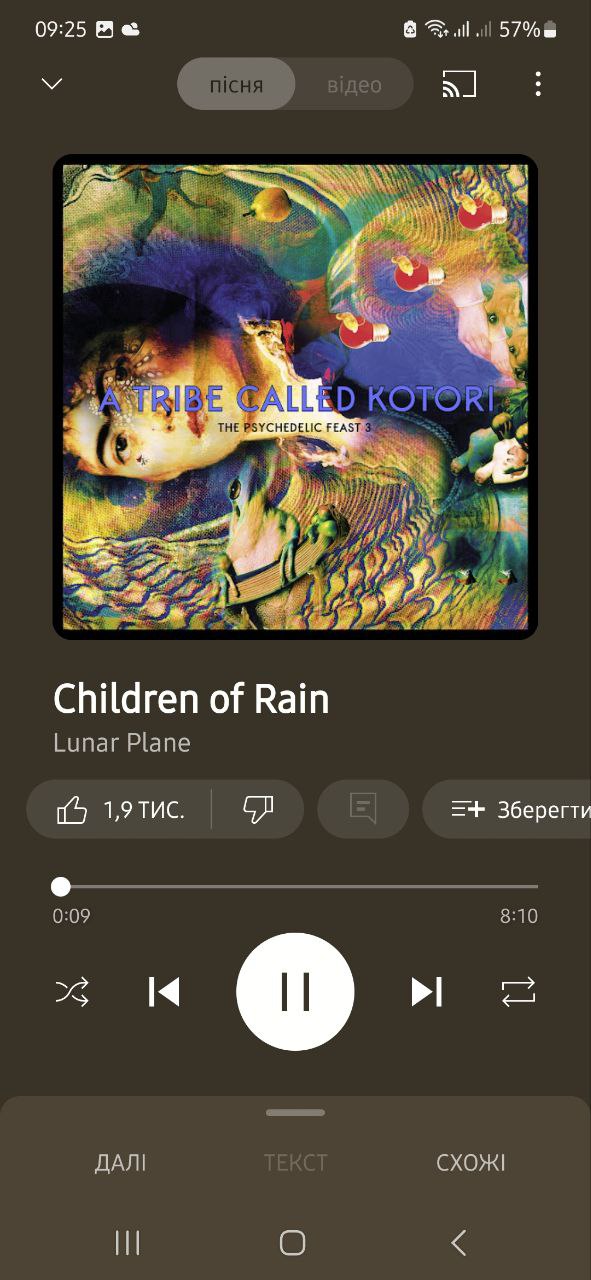
Task: Open the Cast to device icon
Action: pos(459,84)
